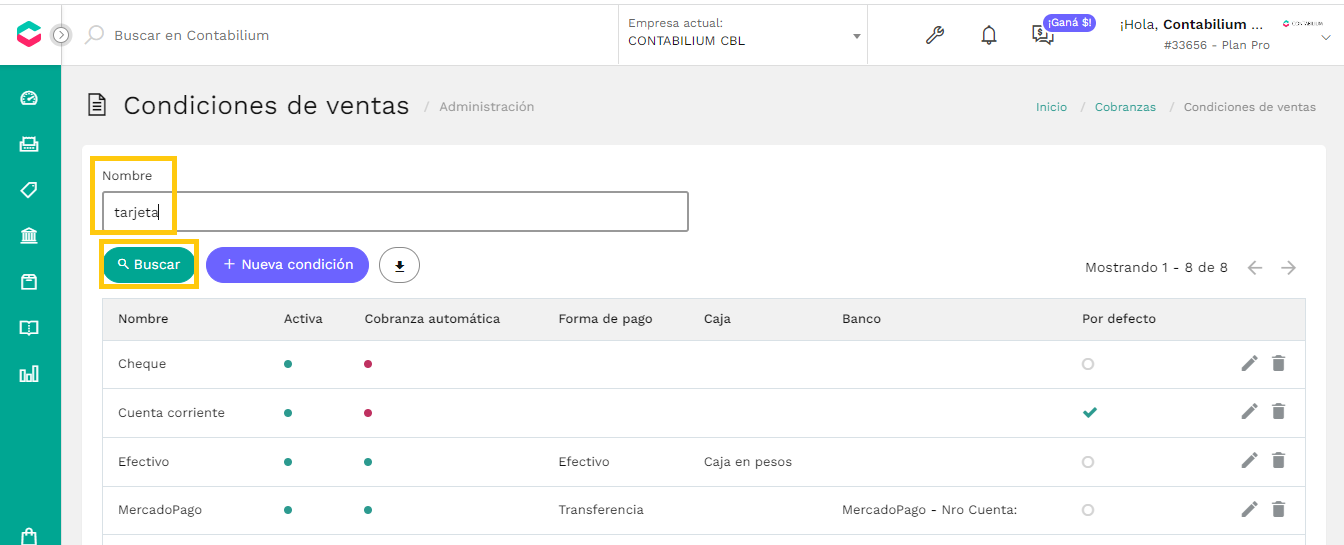Click the Por defecto column header
Viewport: 1344px width, 545px height.
(1119, 319)
